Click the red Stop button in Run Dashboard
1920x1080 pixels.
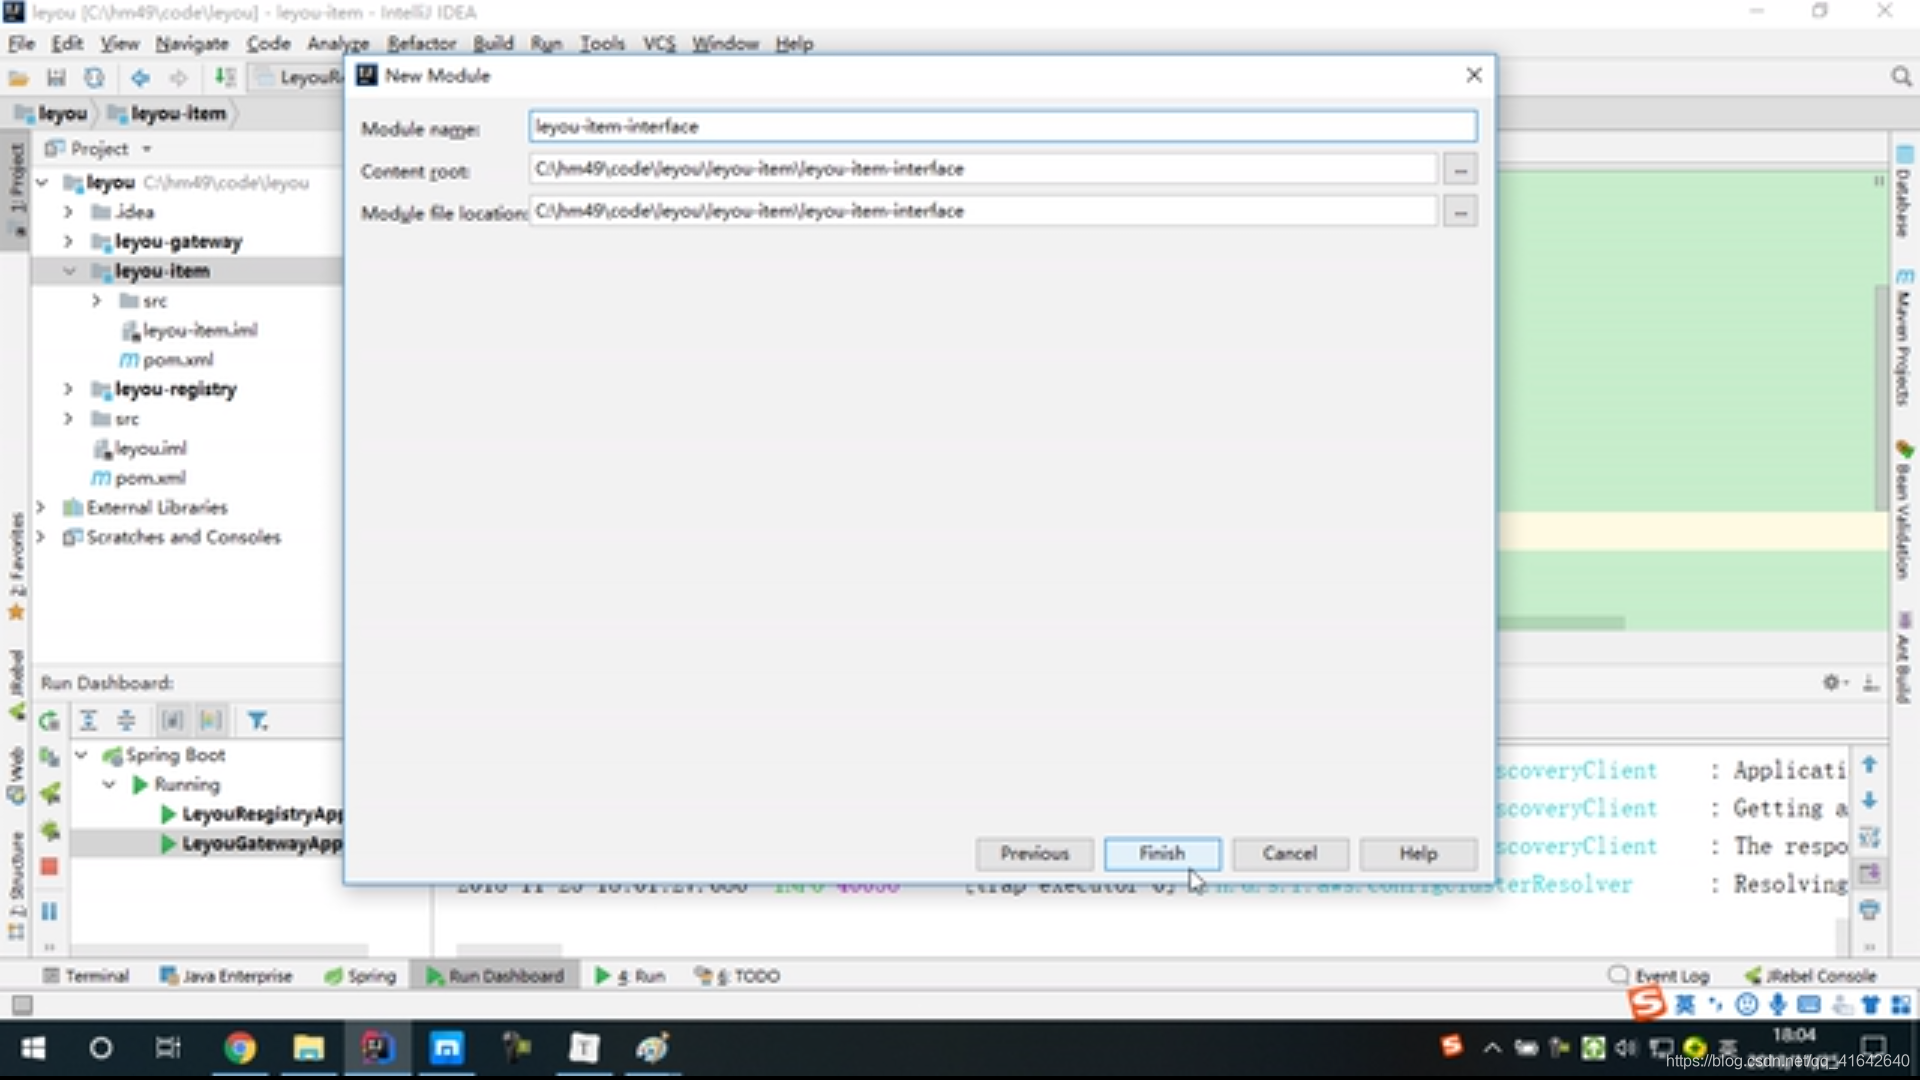49,866
